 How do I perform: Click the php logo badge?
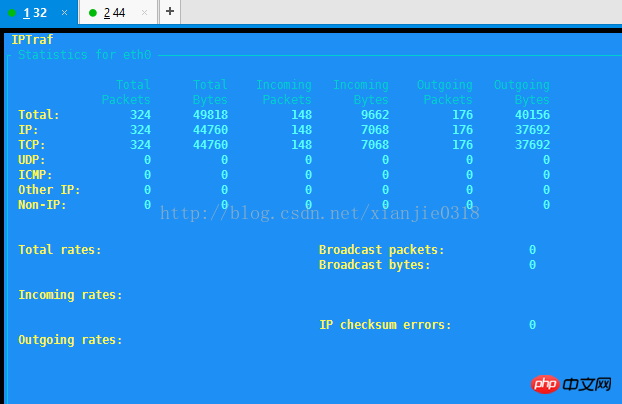pyautogui.click(x=544, y=384)
